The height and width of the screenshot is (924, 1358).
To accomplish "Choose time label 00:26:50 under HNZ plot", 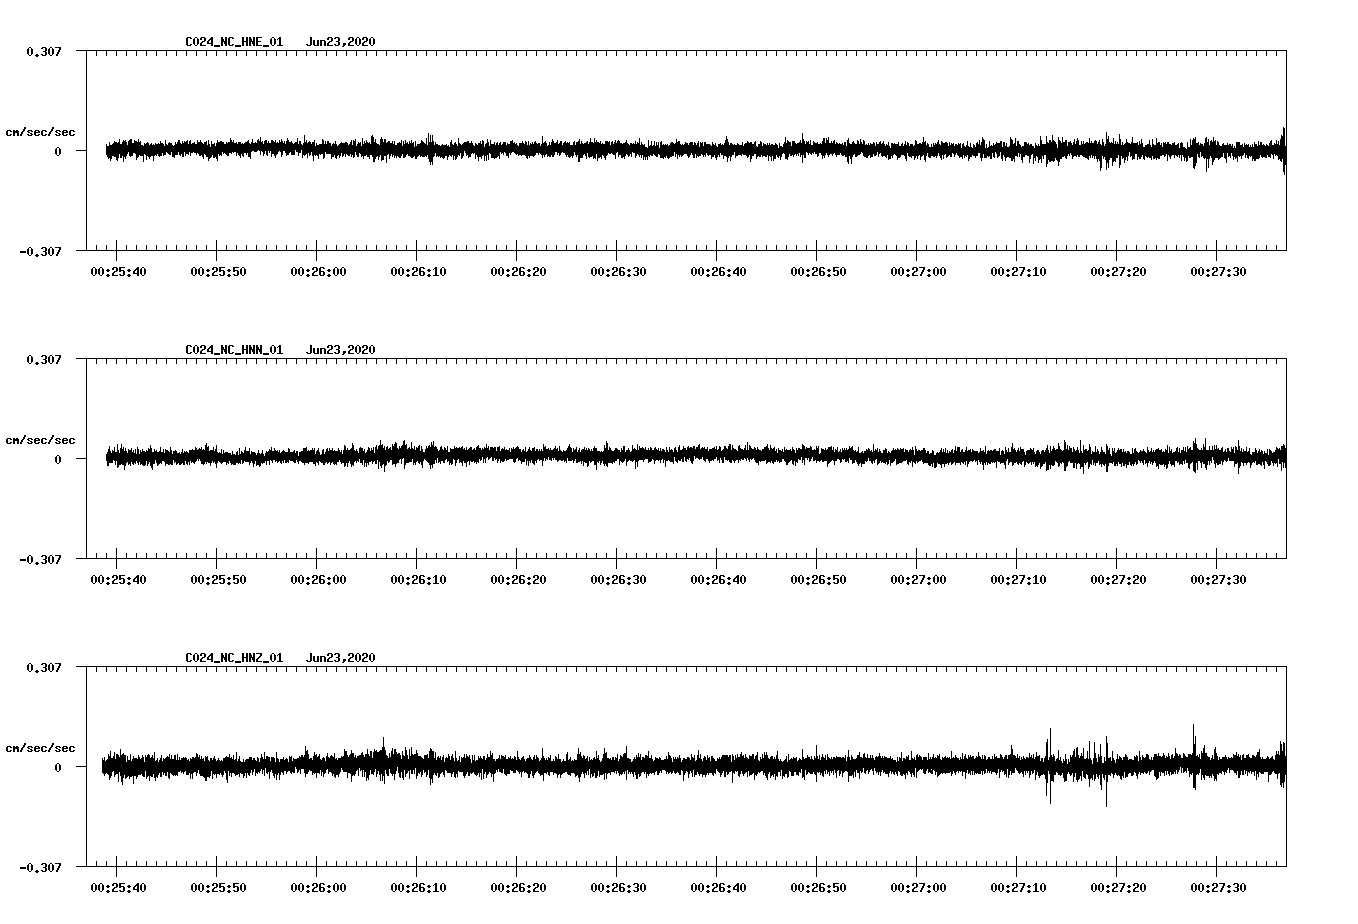I will pos(818,888).
